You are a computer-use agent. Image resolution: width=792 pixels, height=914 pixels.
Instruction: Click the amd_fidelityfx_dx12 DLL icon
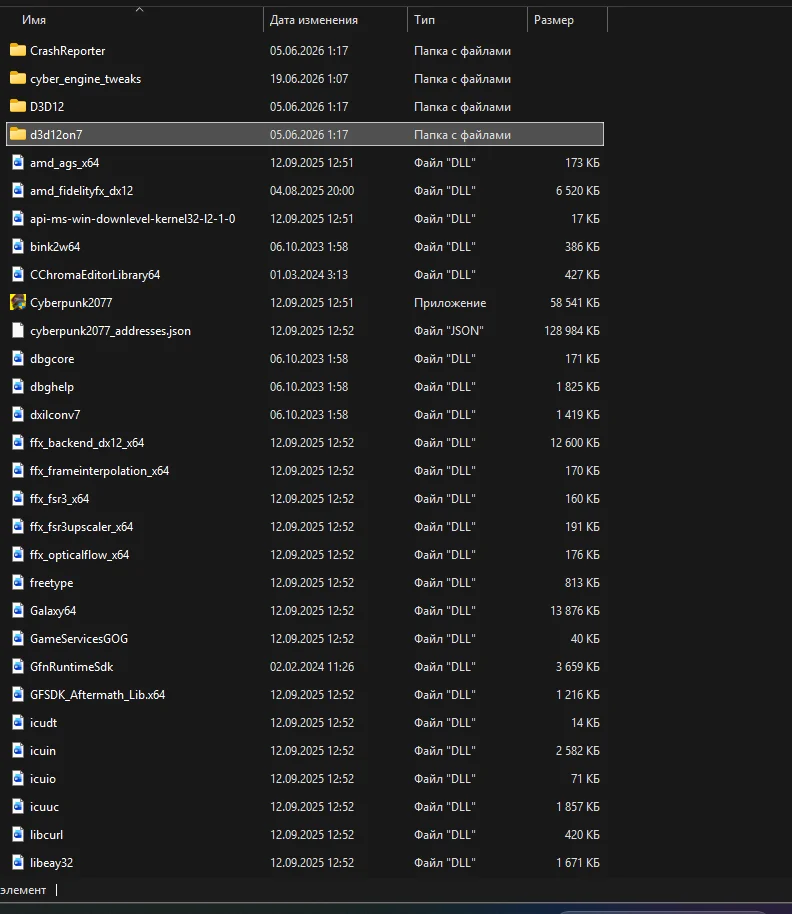[18, 191]
